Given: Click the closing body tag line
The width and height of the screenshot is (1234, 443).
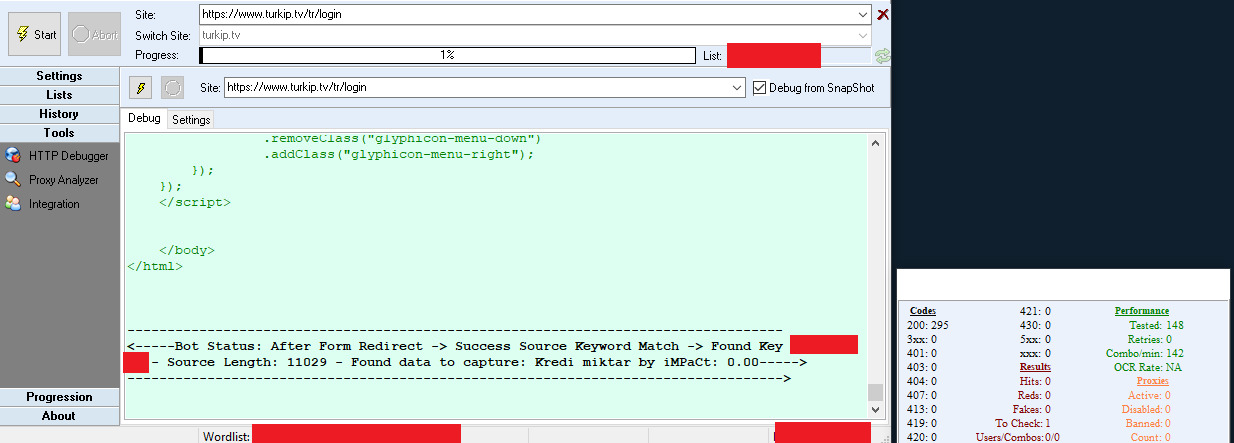Looking at the screenshot, I should pyautogui.click(x=187, y=250).
